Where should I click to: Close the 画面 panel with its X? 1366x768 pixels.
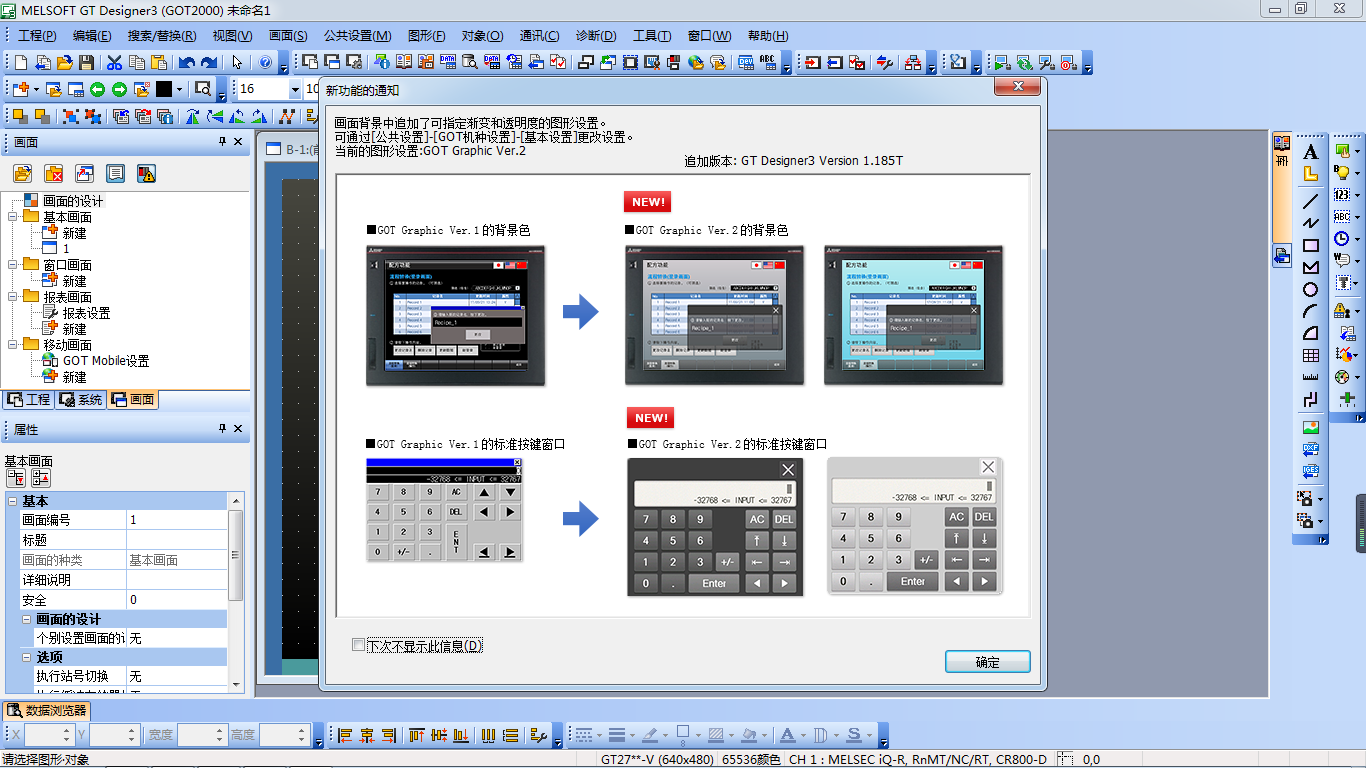pyautogui.click(x=238, y=142)
